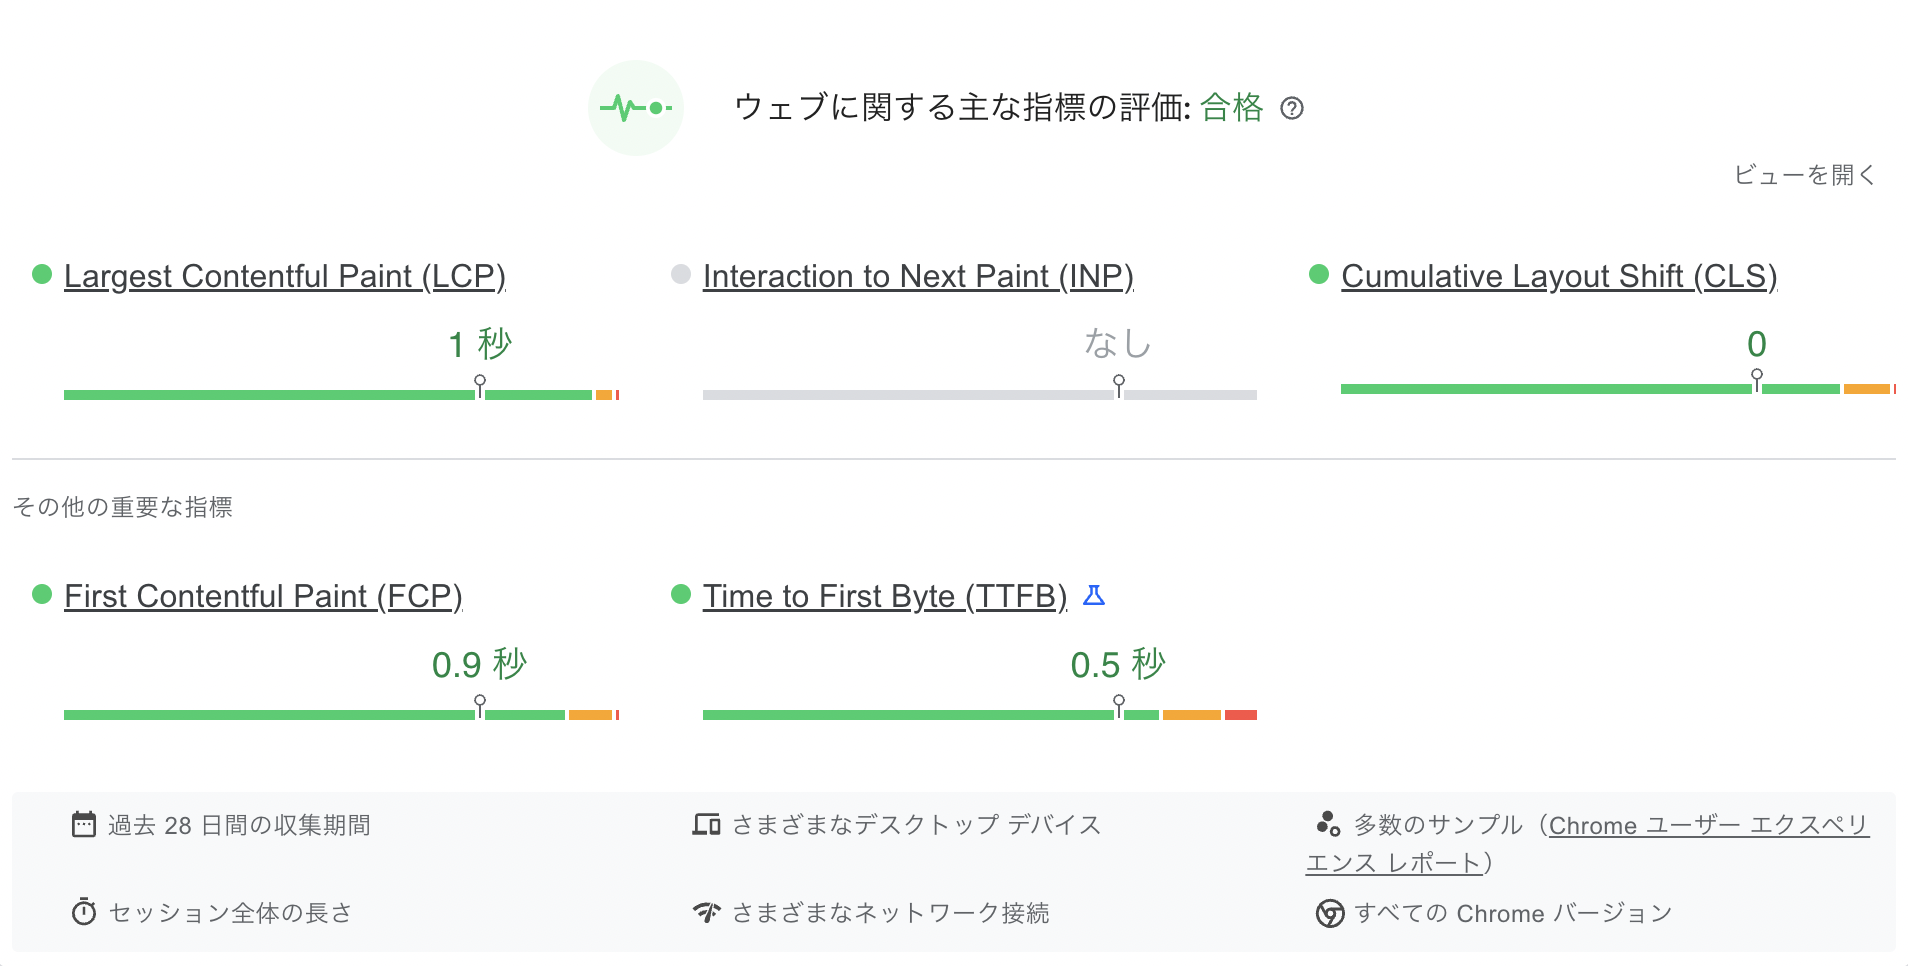Click the desktop devices icon
Viewport: 1908px width, 966px height.
[706, 825]
